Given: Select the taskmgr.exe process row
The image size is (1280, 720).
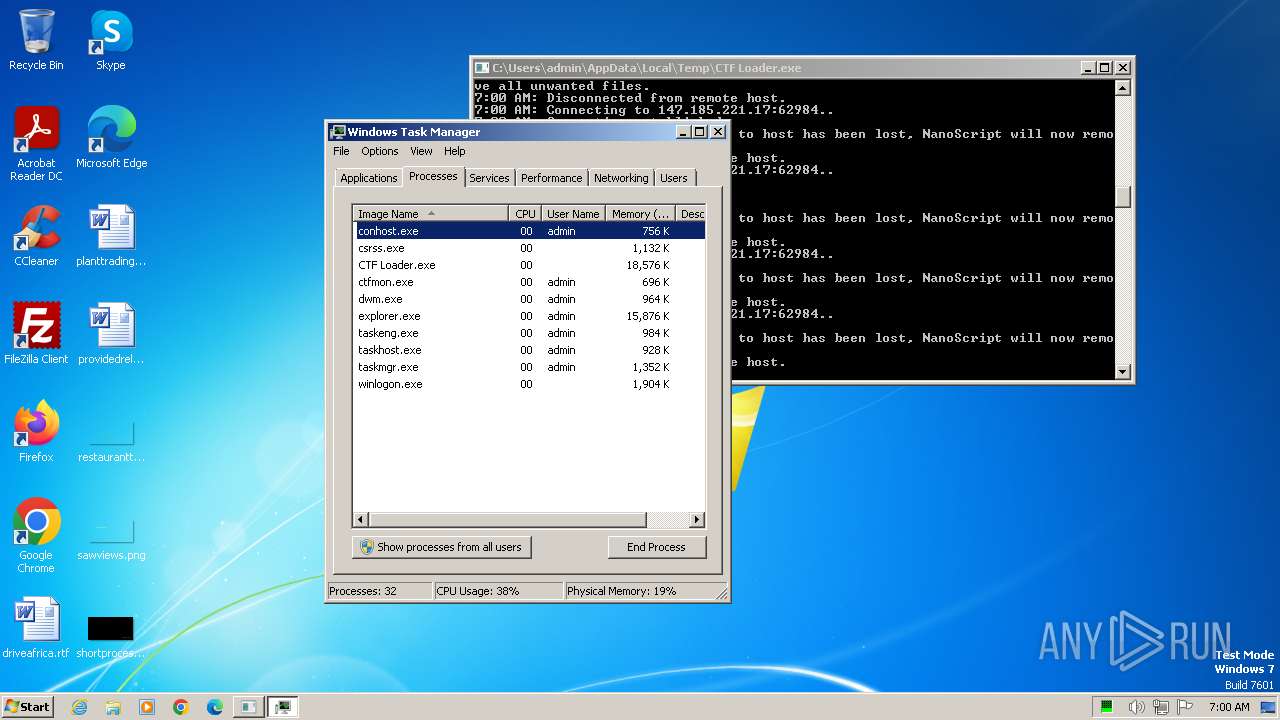Looking at the screenshot, I should click(529, 367).
